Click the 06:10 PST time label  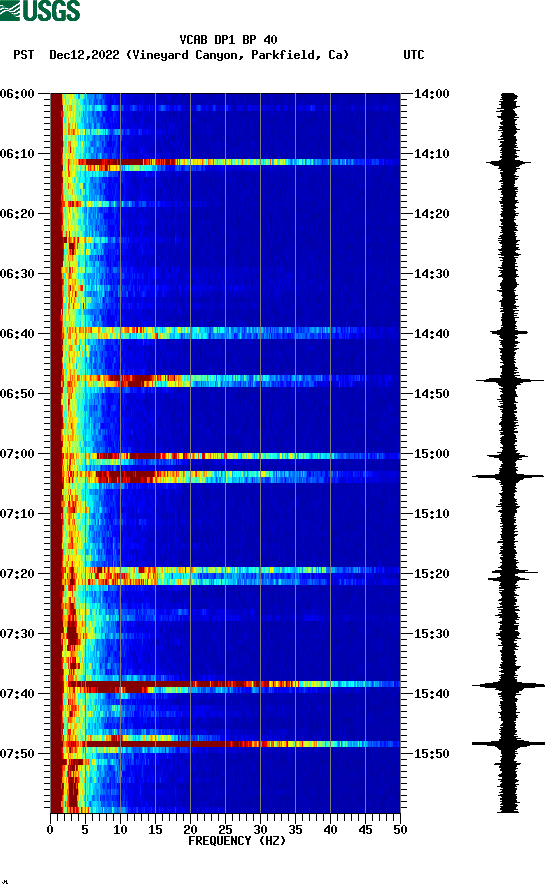[17, 154]
